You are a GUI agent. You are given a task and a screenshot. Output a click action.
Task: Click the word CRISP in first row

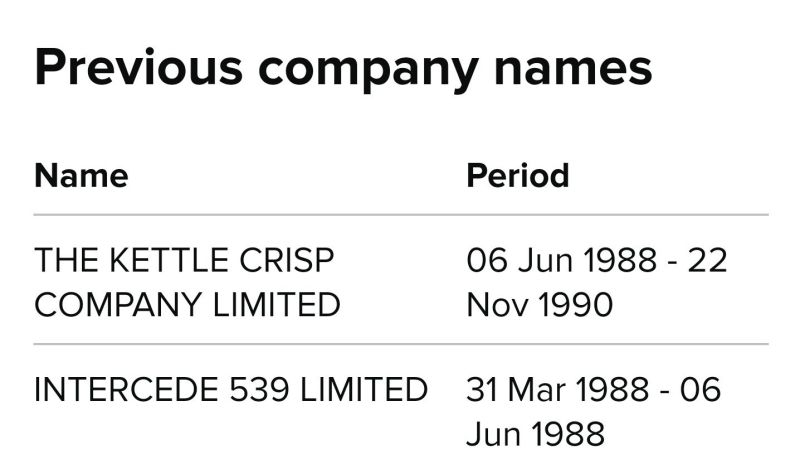287,260
